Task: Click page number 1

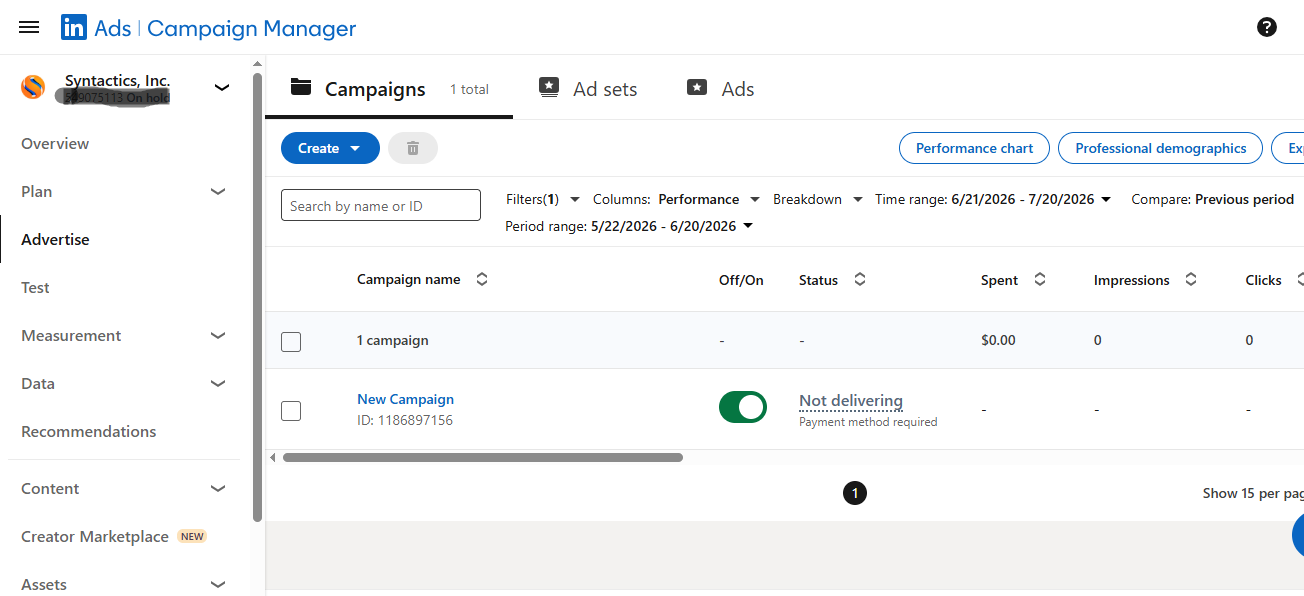Action: 855,493
